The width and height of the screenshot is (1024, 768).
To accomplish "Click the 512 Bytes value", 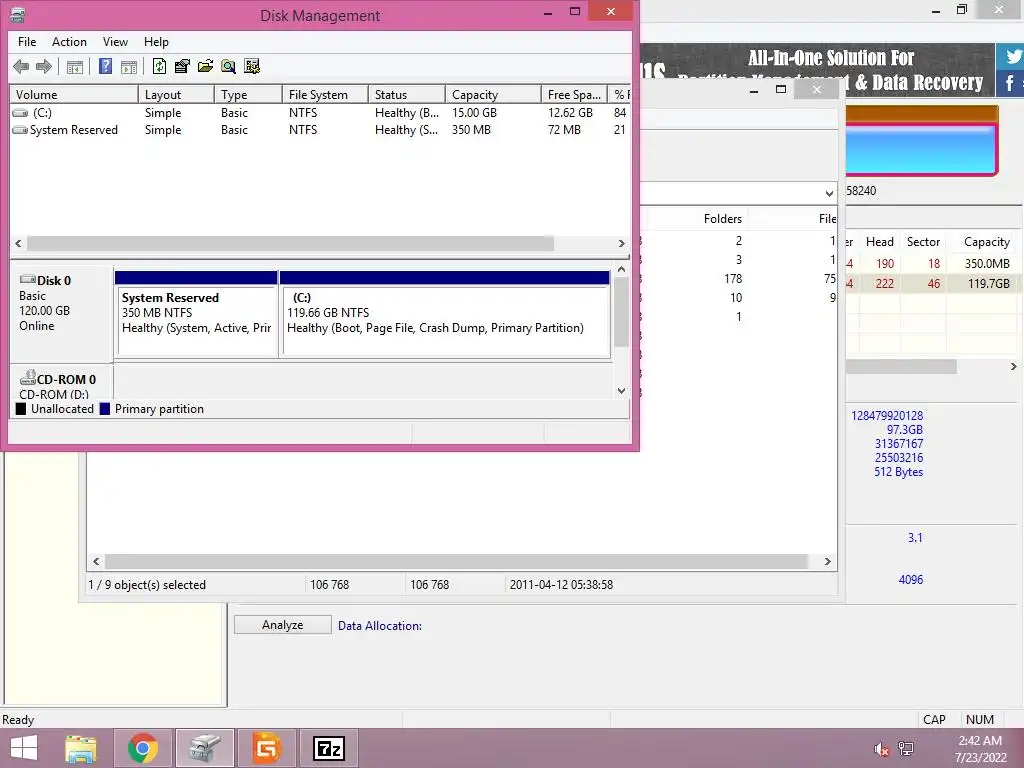I will pyautogui.click(x=899, y=472).
